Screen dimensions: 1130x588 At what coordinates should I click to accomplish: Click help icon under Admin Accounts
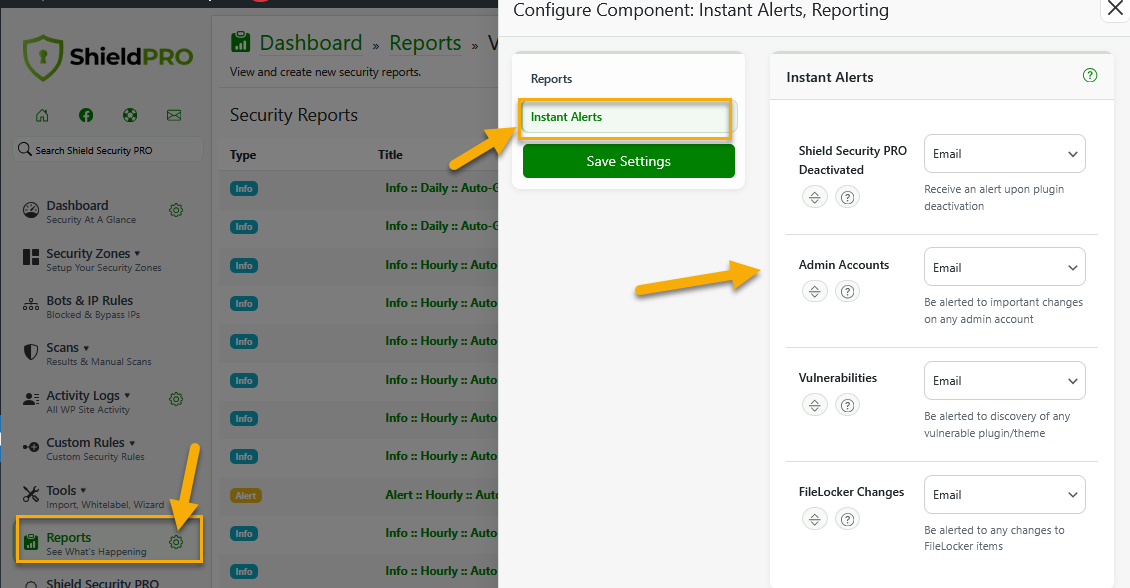[848, 291]
